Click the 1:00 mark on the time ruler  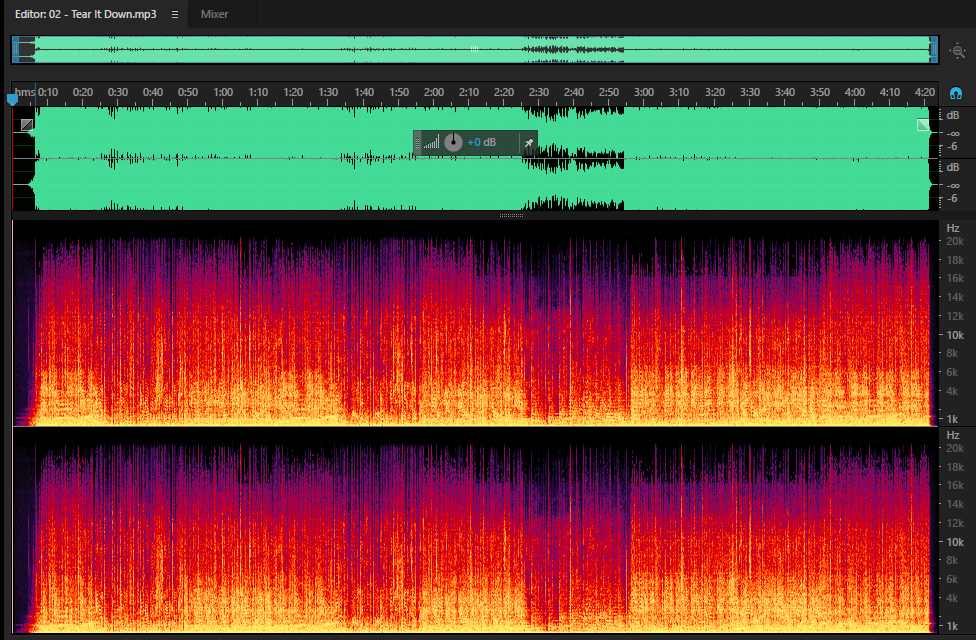point(223,92)
